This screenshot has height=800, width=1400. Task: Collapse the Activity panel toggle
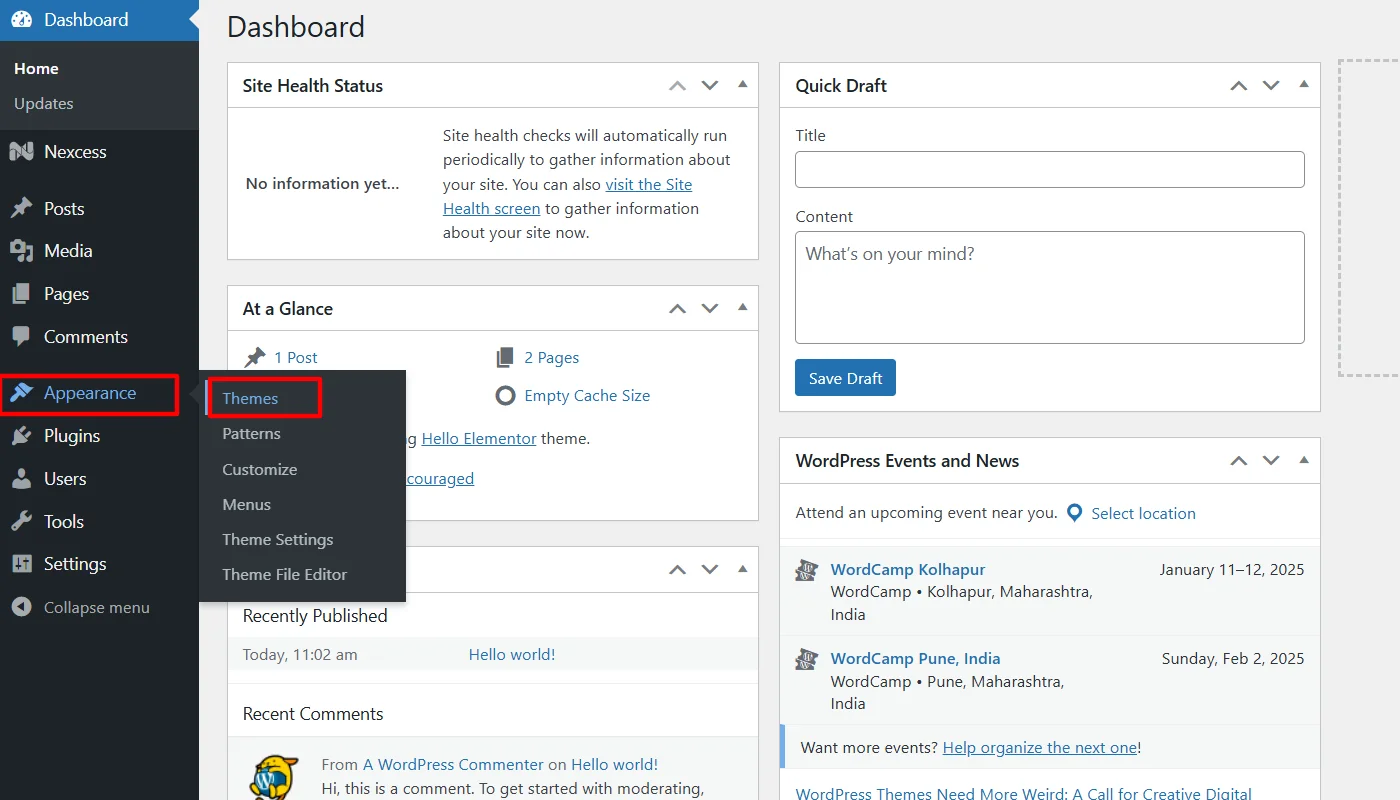[742, 569]
